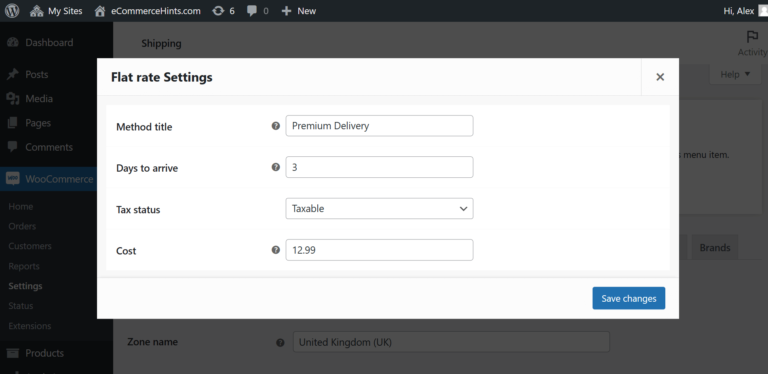Open the Hi, Alex account menu
This screenshot has height=374, width=768.
(x=745, y=11)
